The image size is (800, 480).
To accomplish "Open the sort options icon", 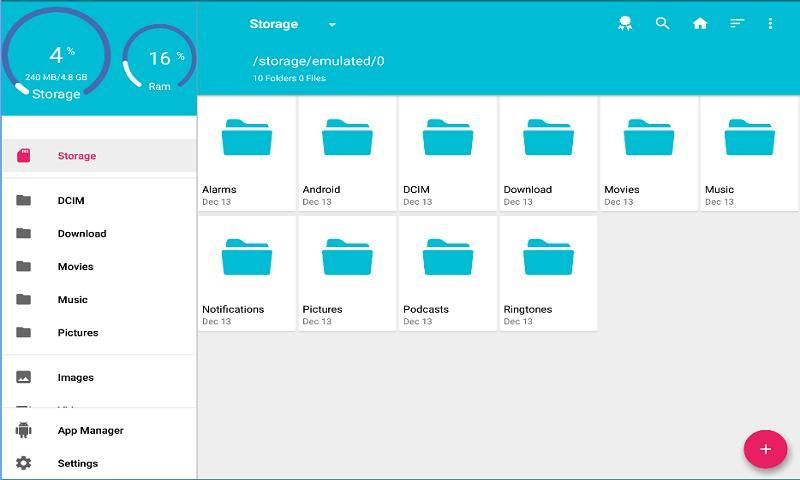I will 737,24.
